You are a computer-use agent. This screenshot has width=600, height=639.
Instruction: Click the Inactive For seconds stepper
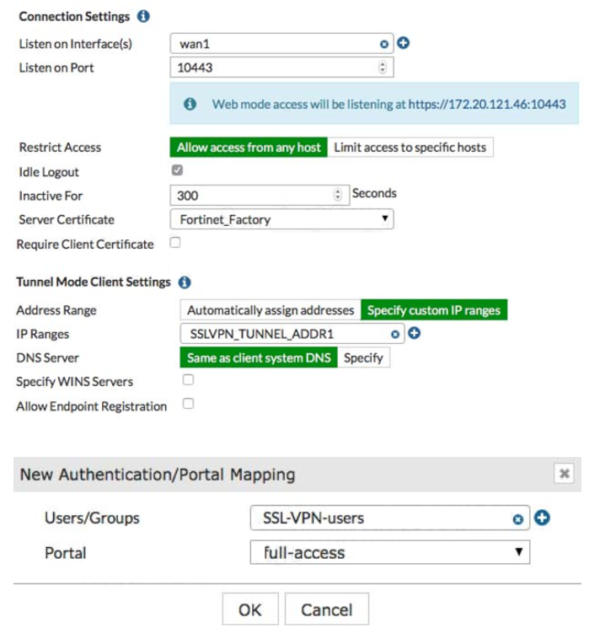[x=338, y=195]
